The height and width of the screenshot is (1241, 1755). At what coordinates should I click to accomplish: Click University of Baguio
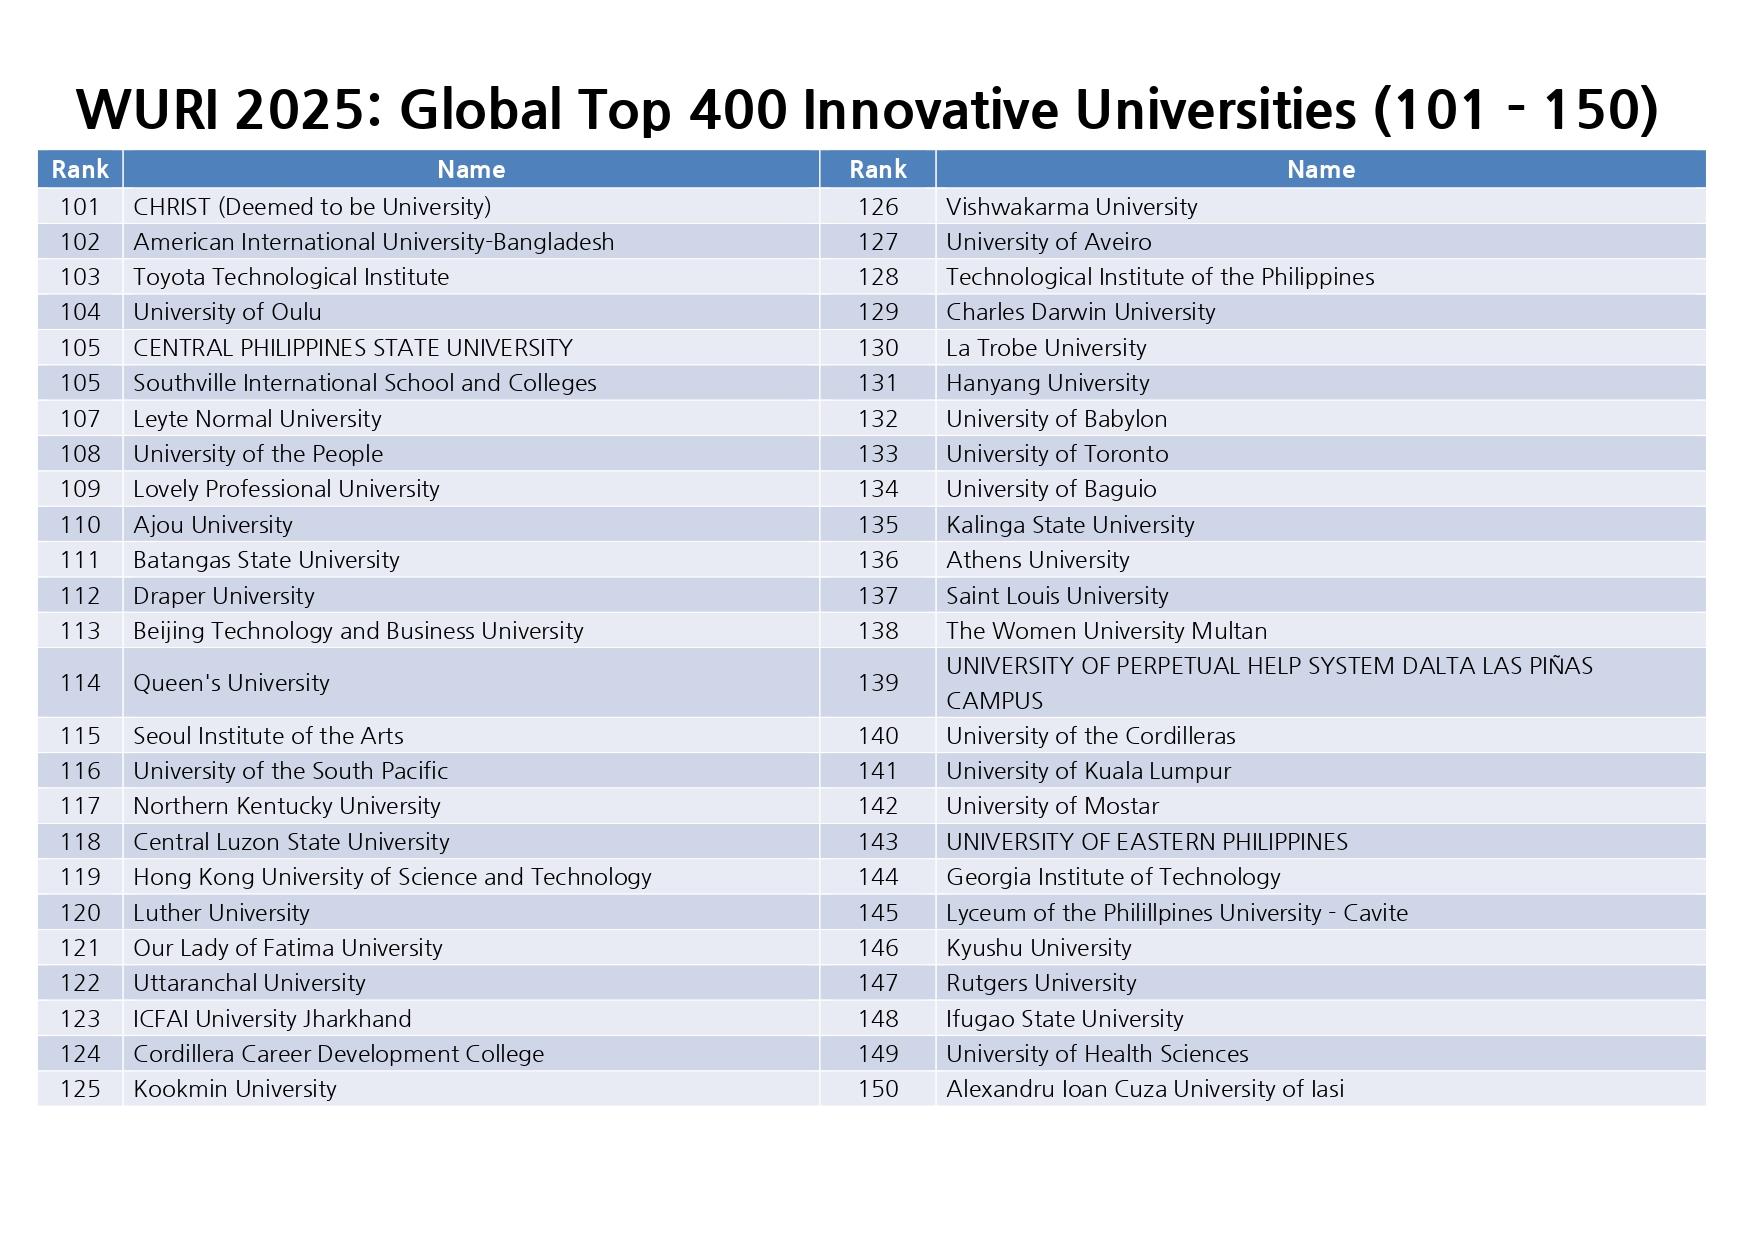point(1051,489)
